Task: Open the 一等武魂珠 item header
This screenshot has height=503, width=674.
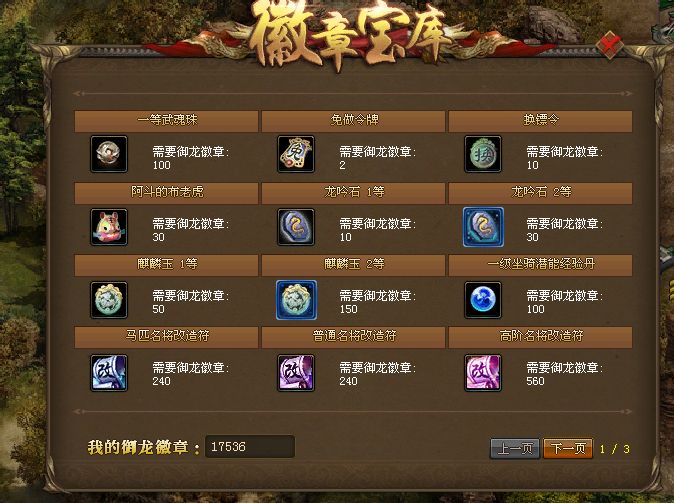Action: tap(166, 121)
